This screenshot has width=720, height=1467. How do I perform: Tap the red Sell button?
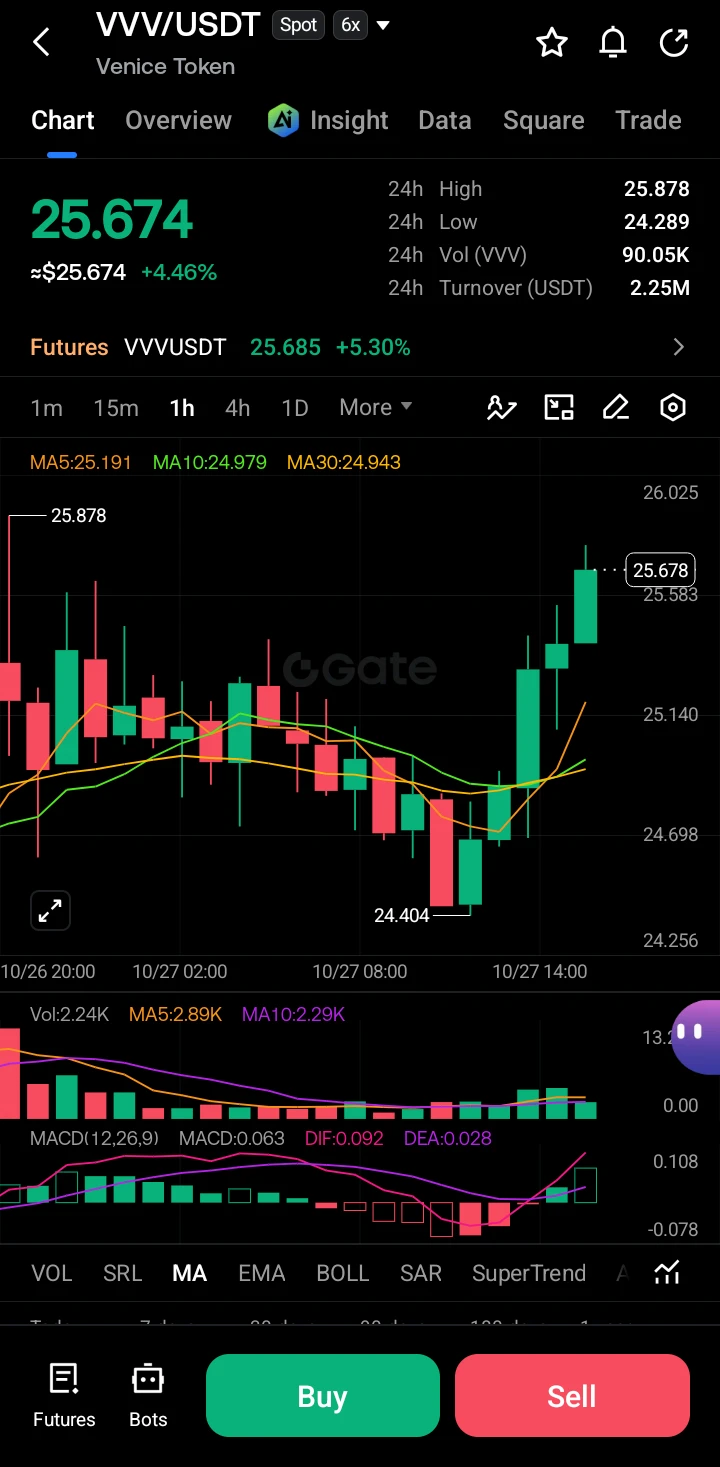[572, 1396]
